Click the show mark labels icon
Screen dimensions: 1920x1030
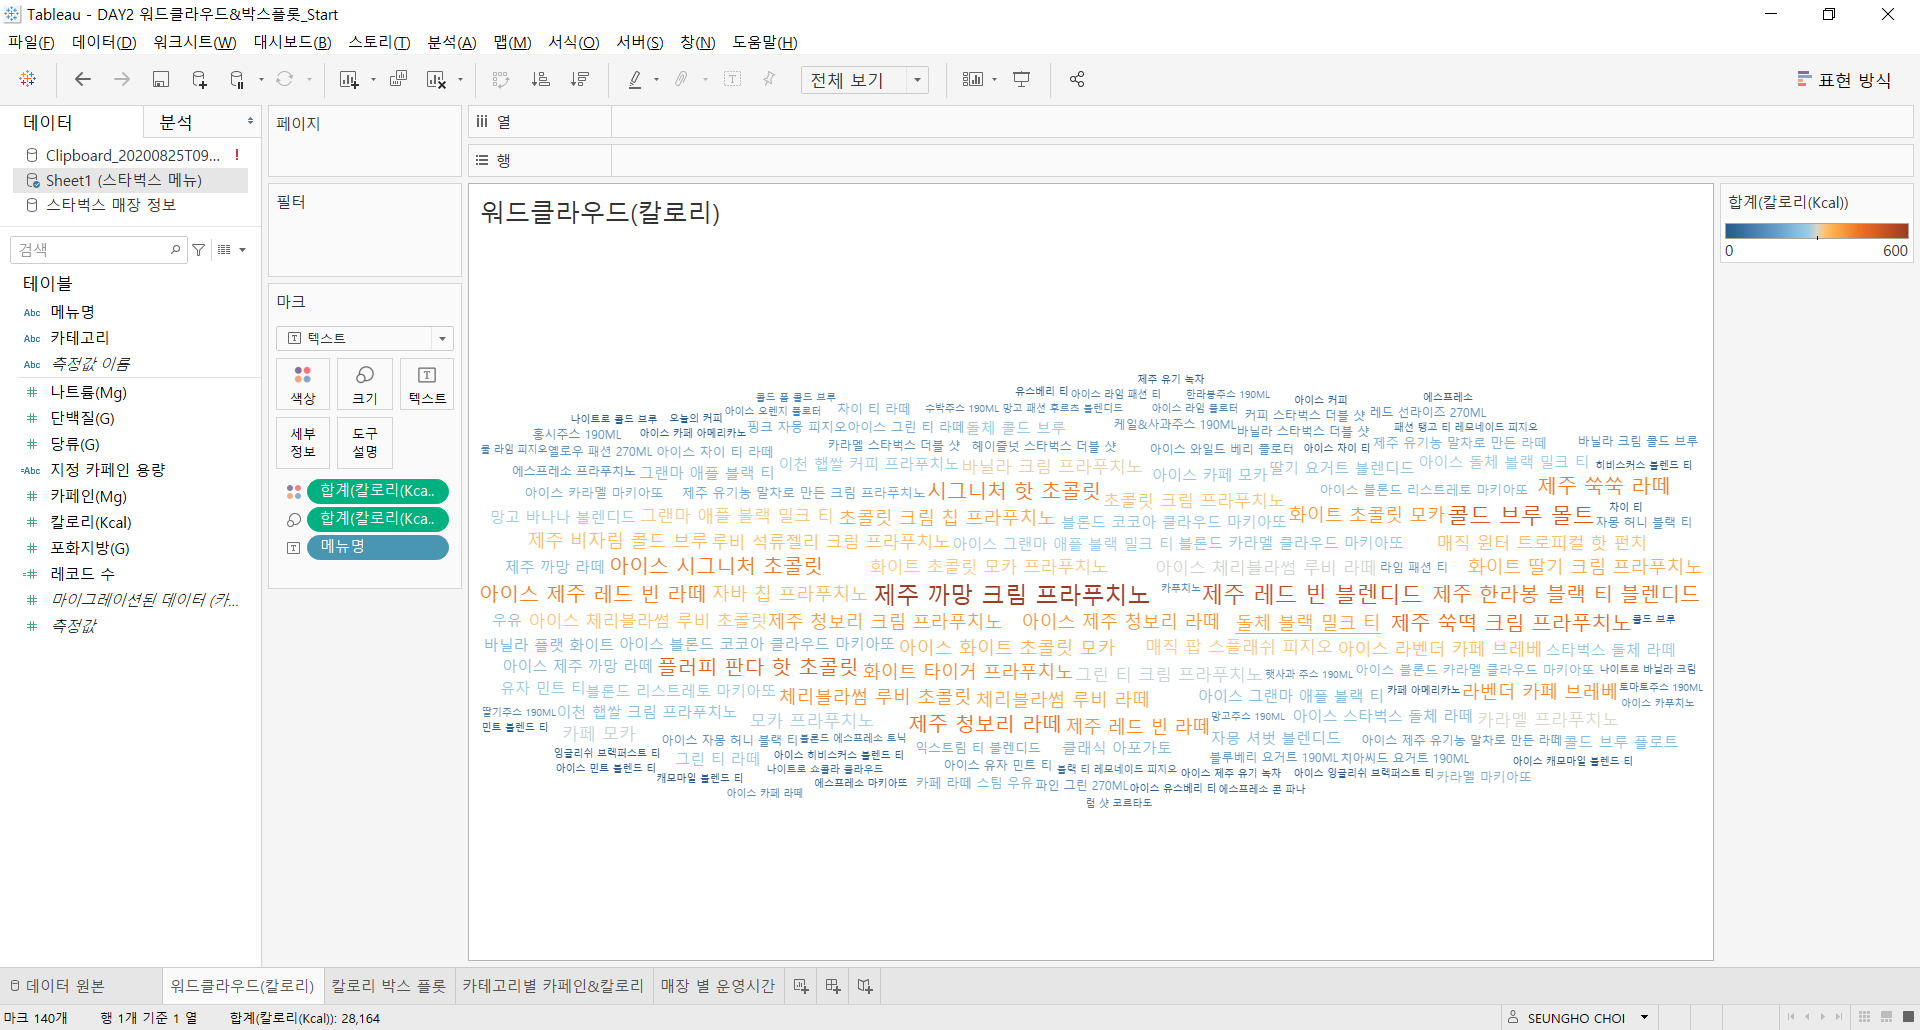click(732, 79)
